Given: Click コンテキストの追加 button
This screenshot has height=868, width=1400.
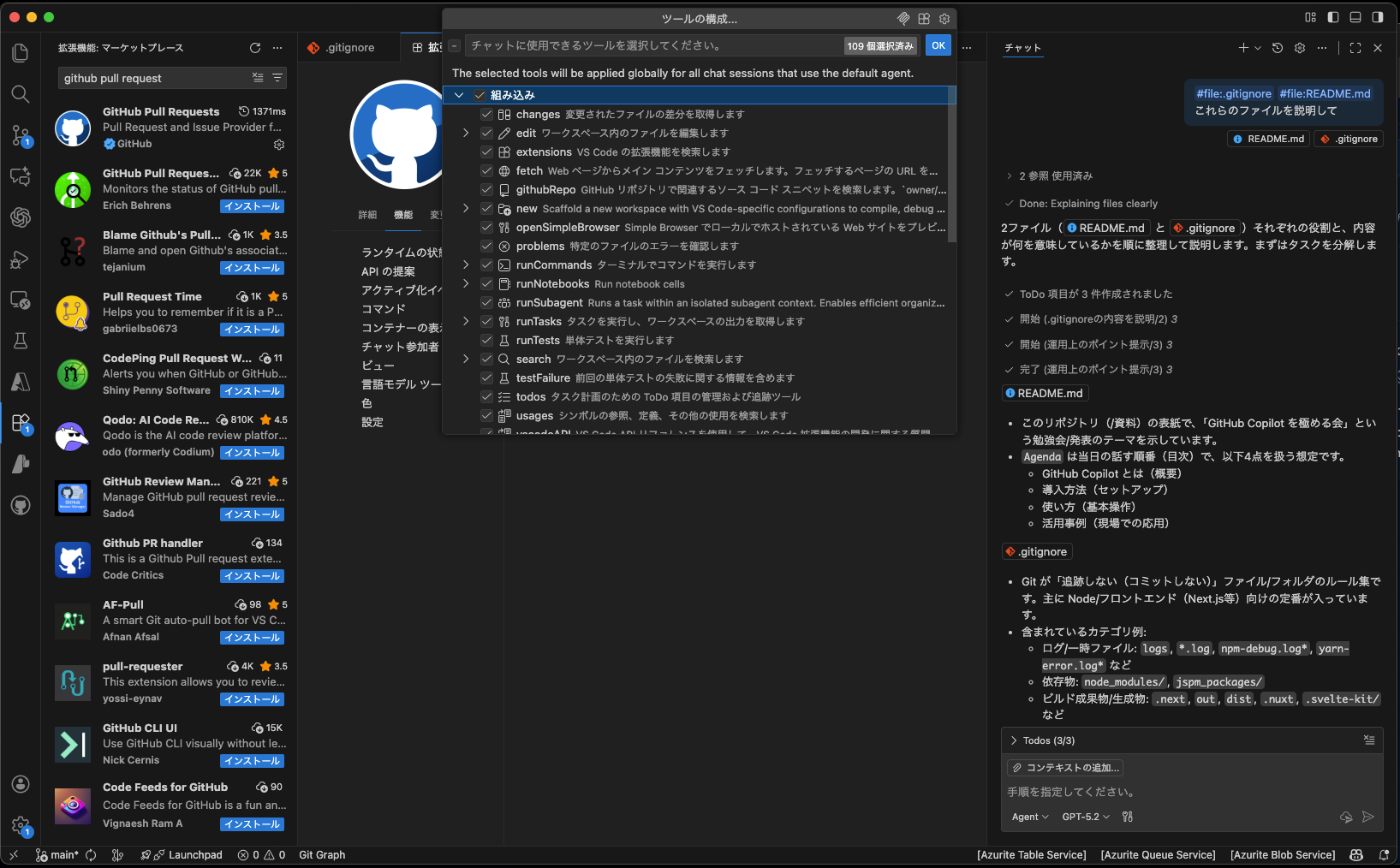Looking at the screenshot, I should click(1065, 768).
